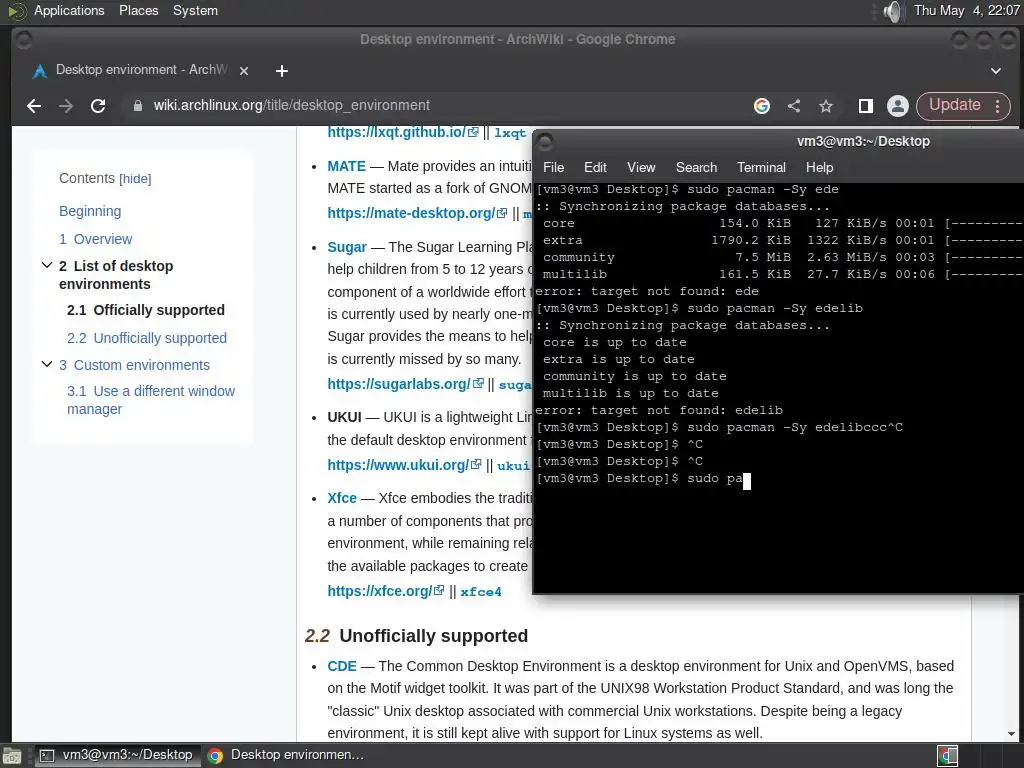1024x768 pixels.
Task: Click the Chrome address bar URL
Action: [291, 106]
